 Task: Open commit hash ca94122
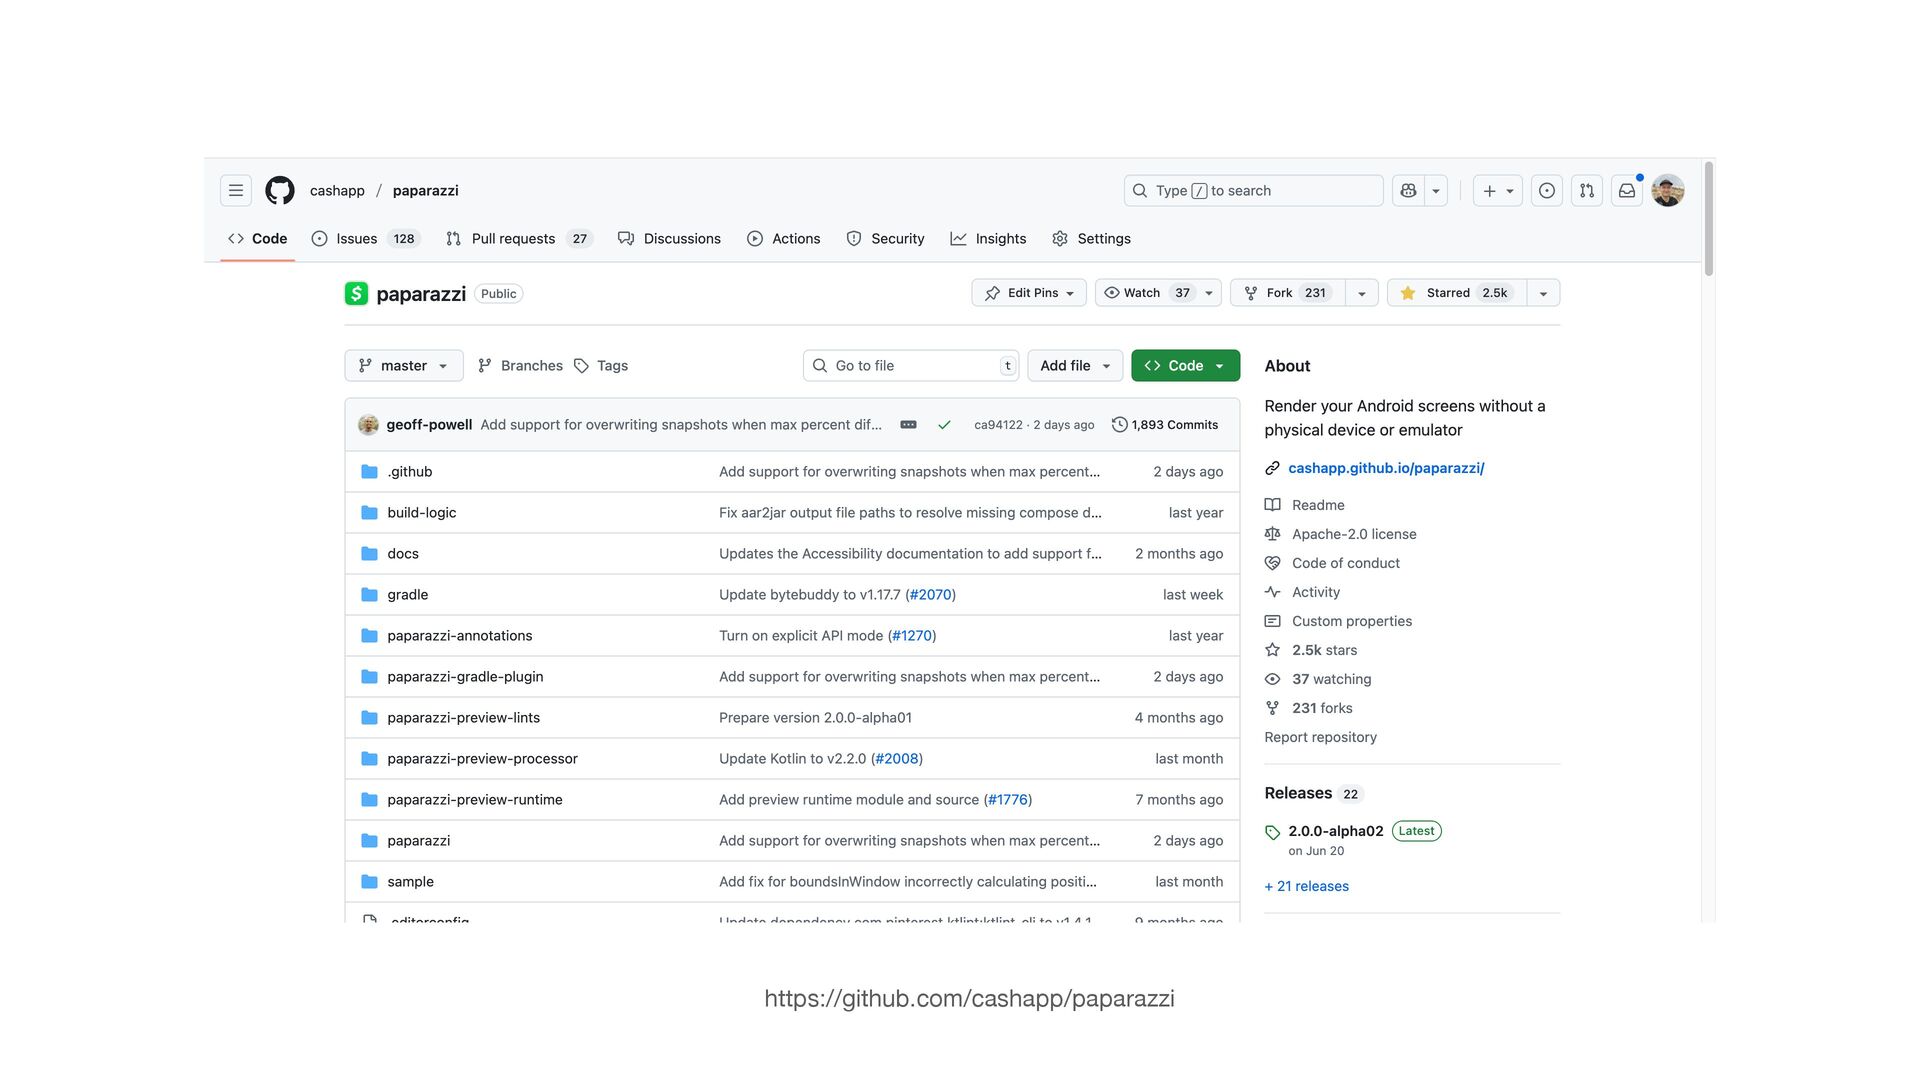998,425
